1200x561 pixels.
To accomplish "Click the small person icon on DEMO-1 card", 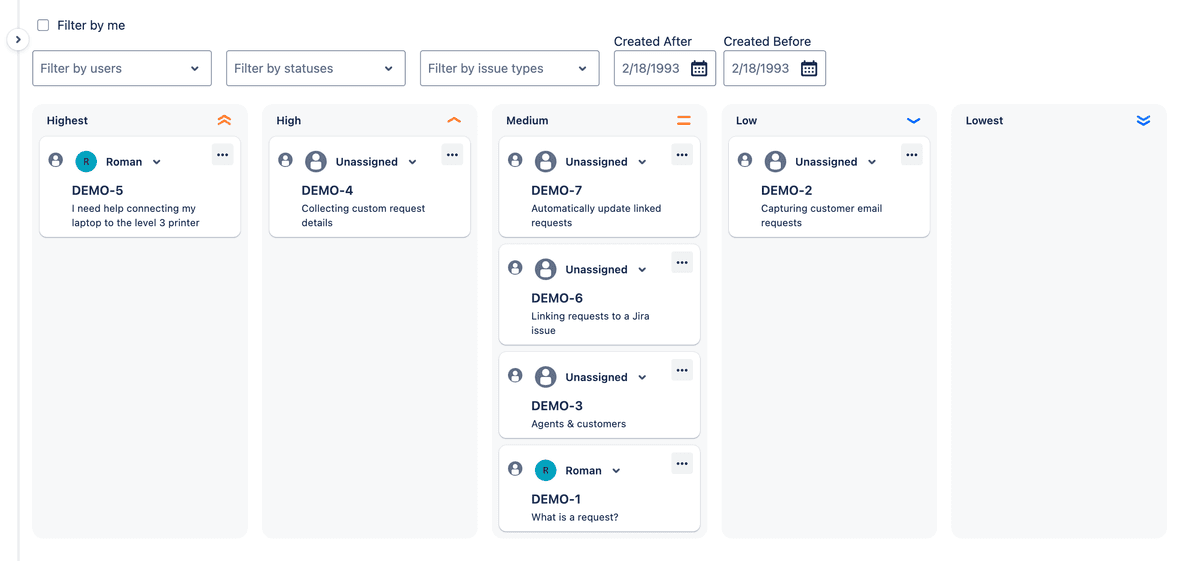I will [x=516, y=469].
